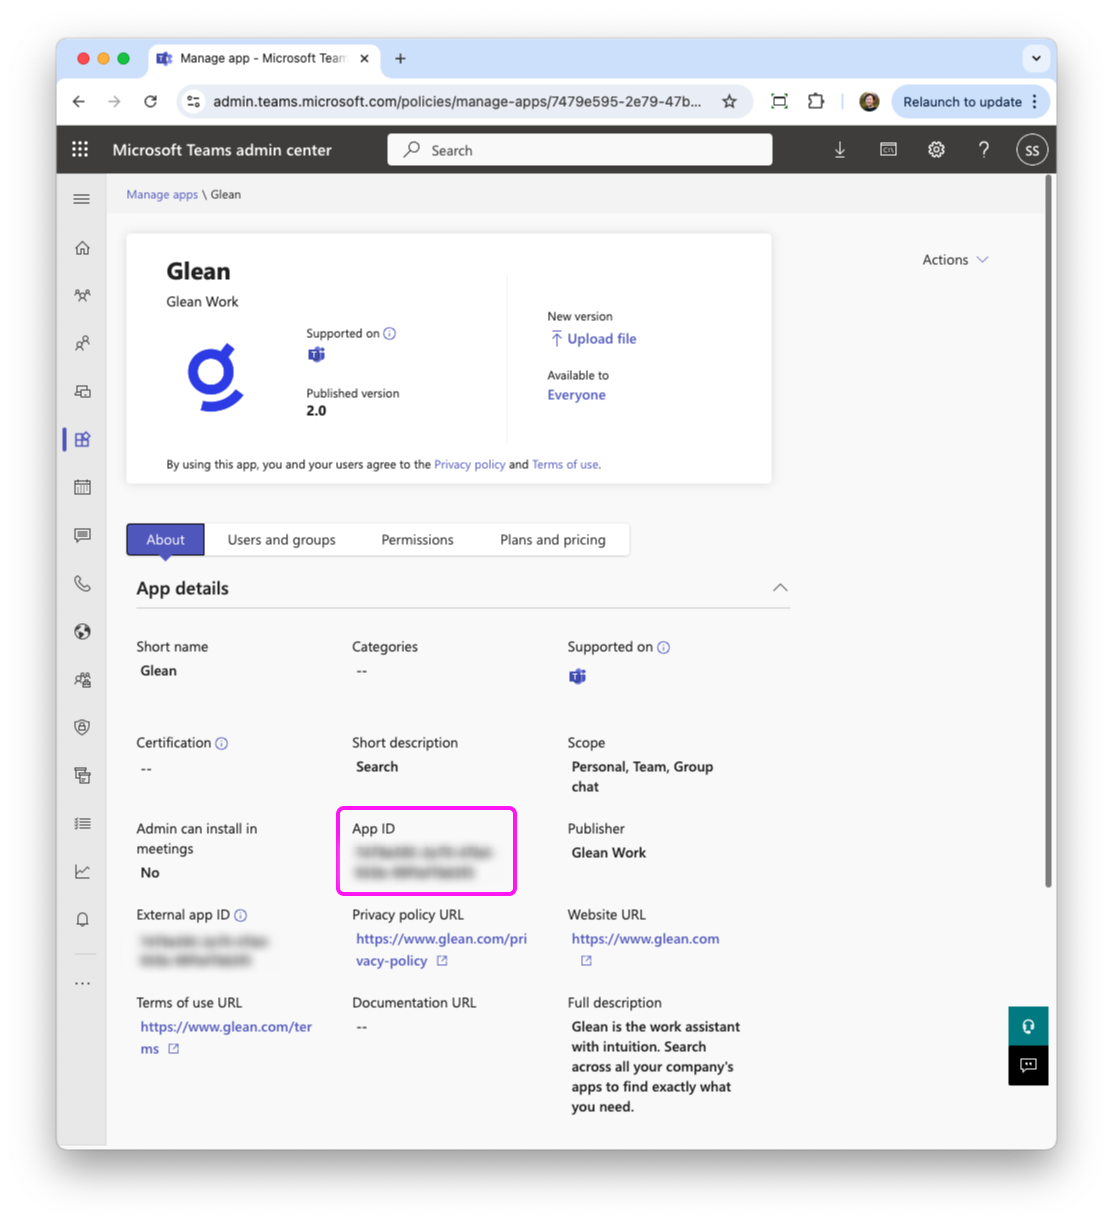Open Users section in the sidebar

82,343
